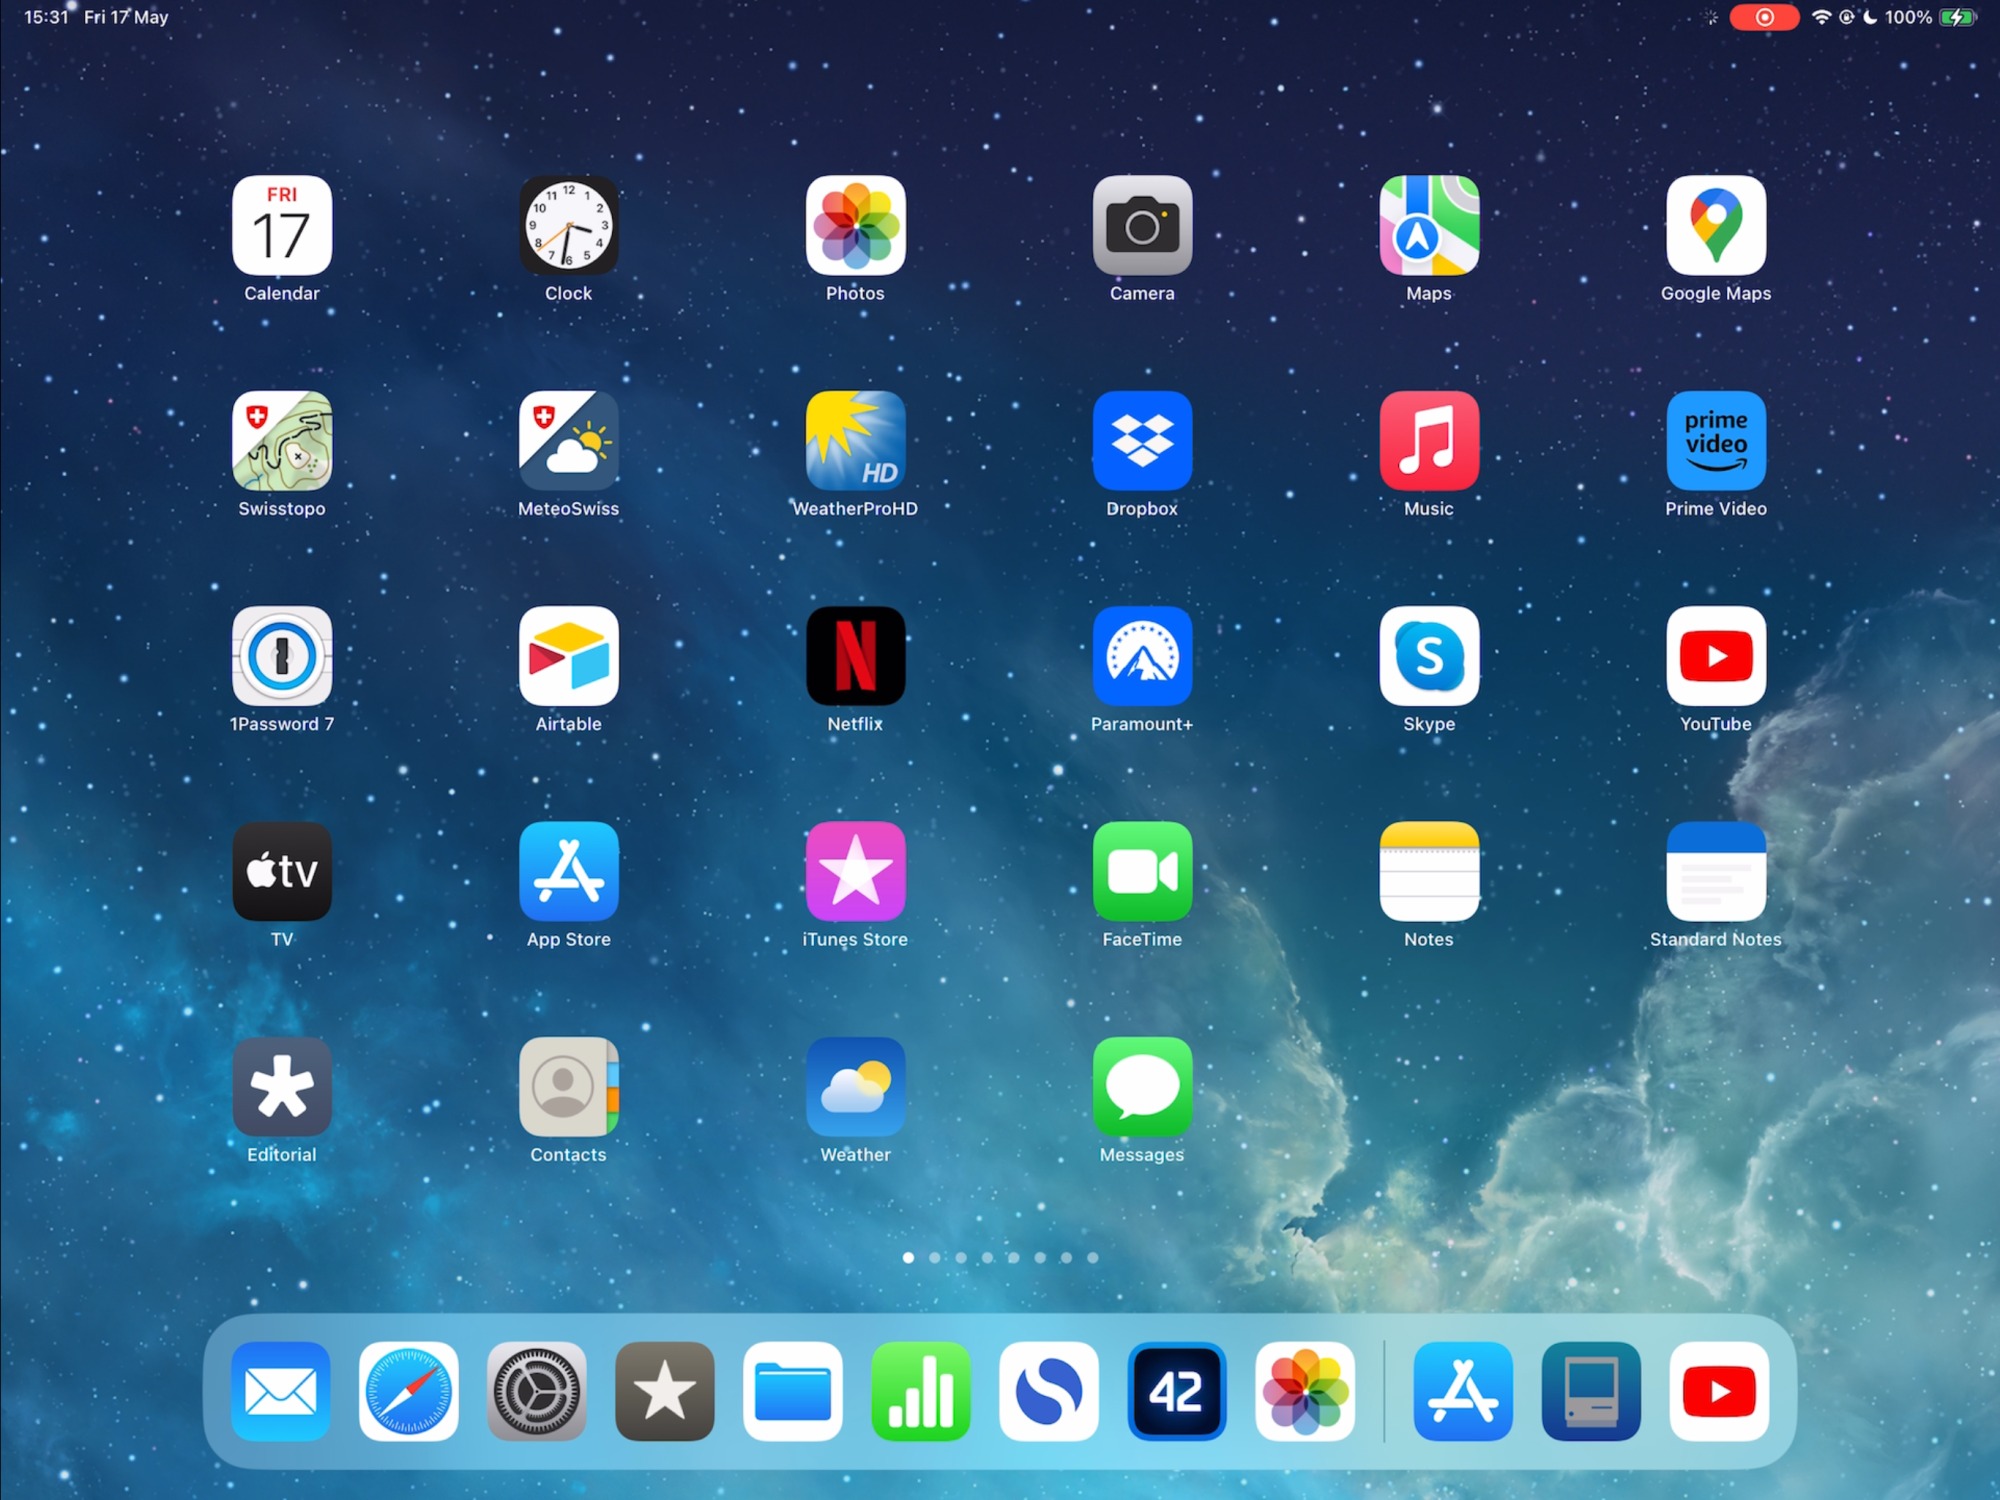The image size is (2000, 1500).
Task: Open the Files app in dock
Action: (x=793, y=1391)
